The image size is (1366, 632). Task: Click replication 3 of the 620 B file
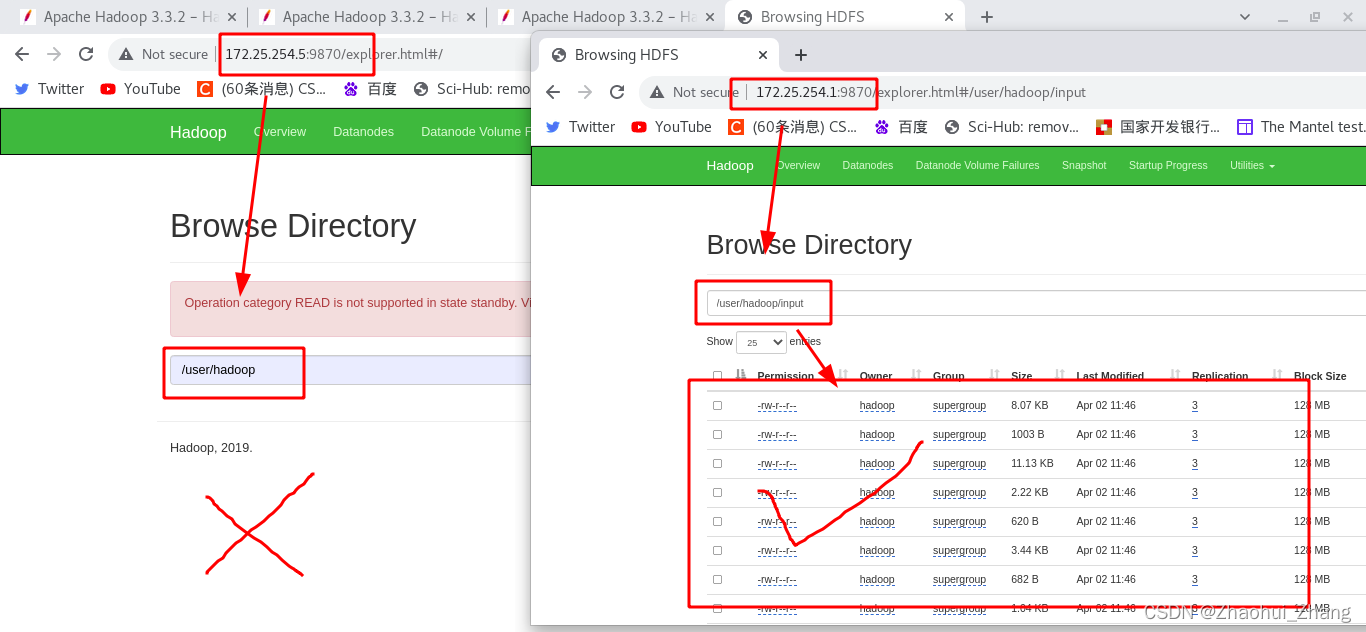[1194, 522]
